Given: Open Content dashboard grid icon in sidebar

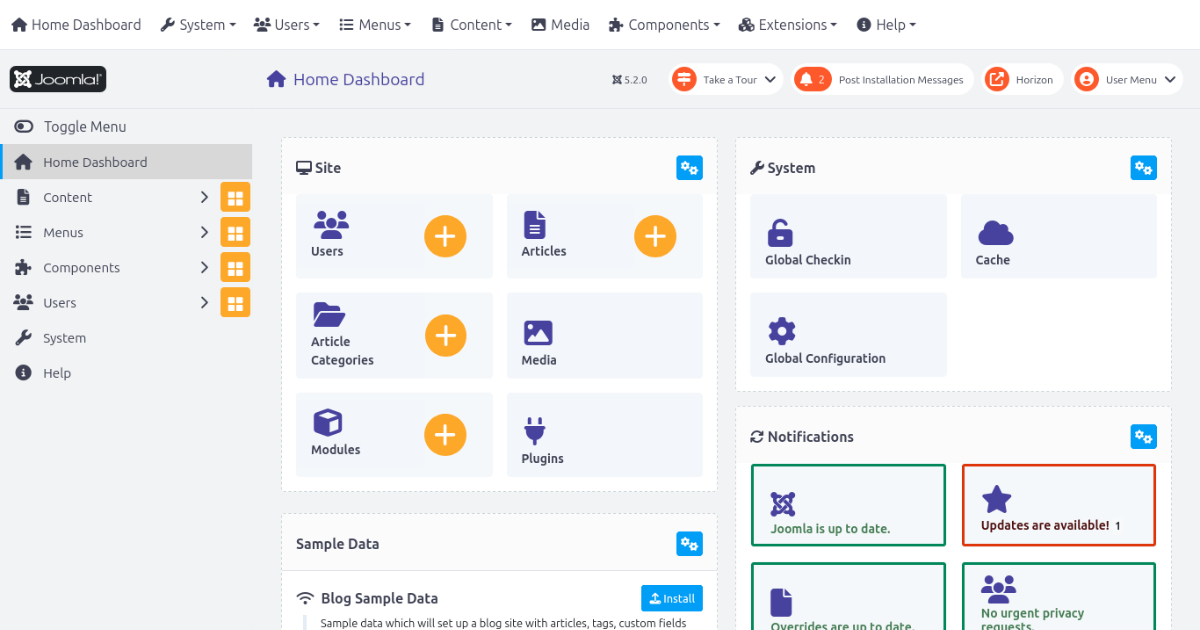Looking at the screenshot, I should [235, 197].
